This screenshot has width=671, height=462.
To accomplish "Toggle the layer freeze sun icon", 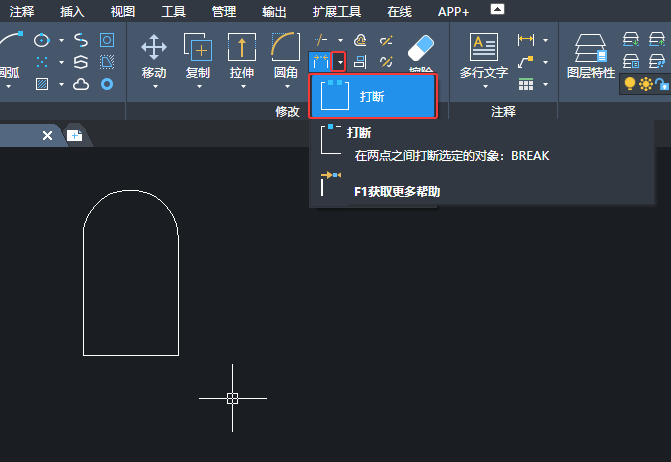I will coord(646,84).
